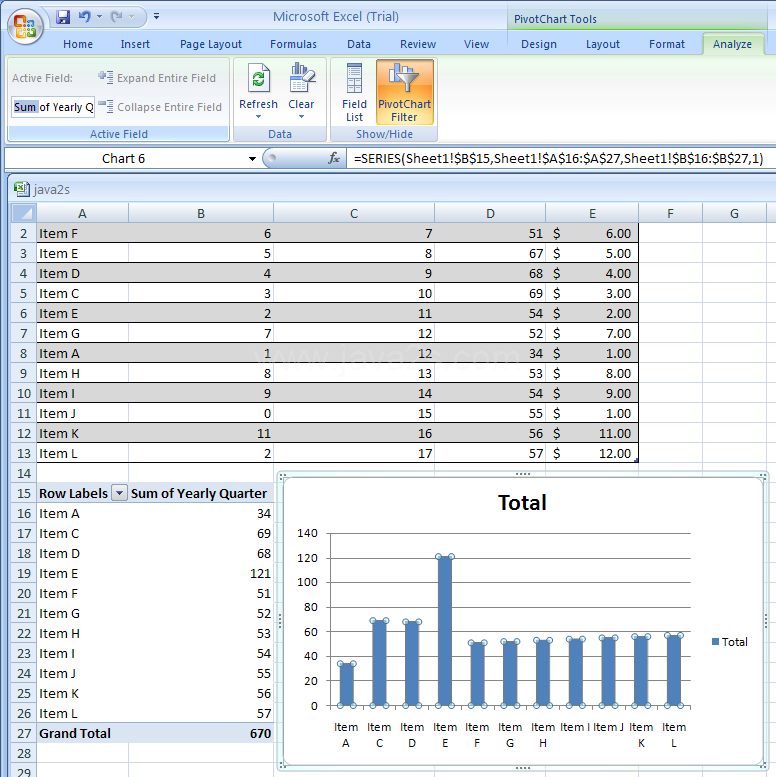Click the chart top-left corner handle
776x777 pixels.
click(x=282, y=477)
